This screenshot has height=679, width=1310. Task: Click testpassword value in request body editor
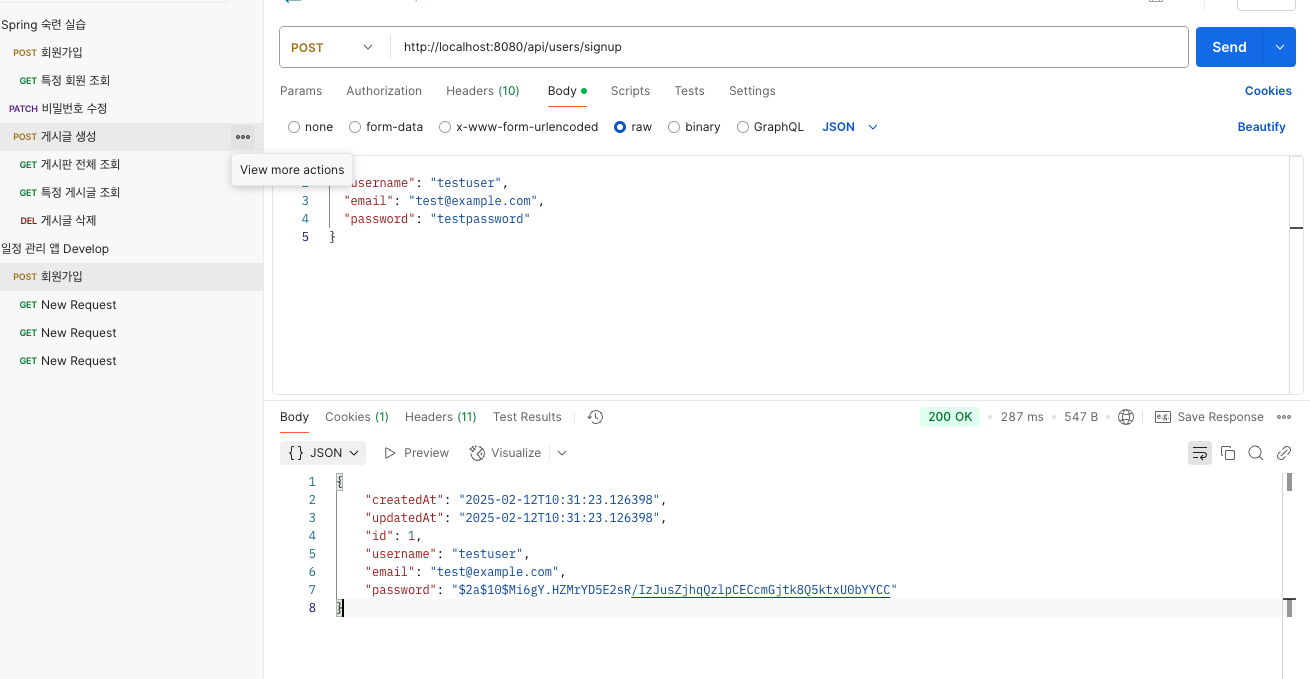click(480, 219)
